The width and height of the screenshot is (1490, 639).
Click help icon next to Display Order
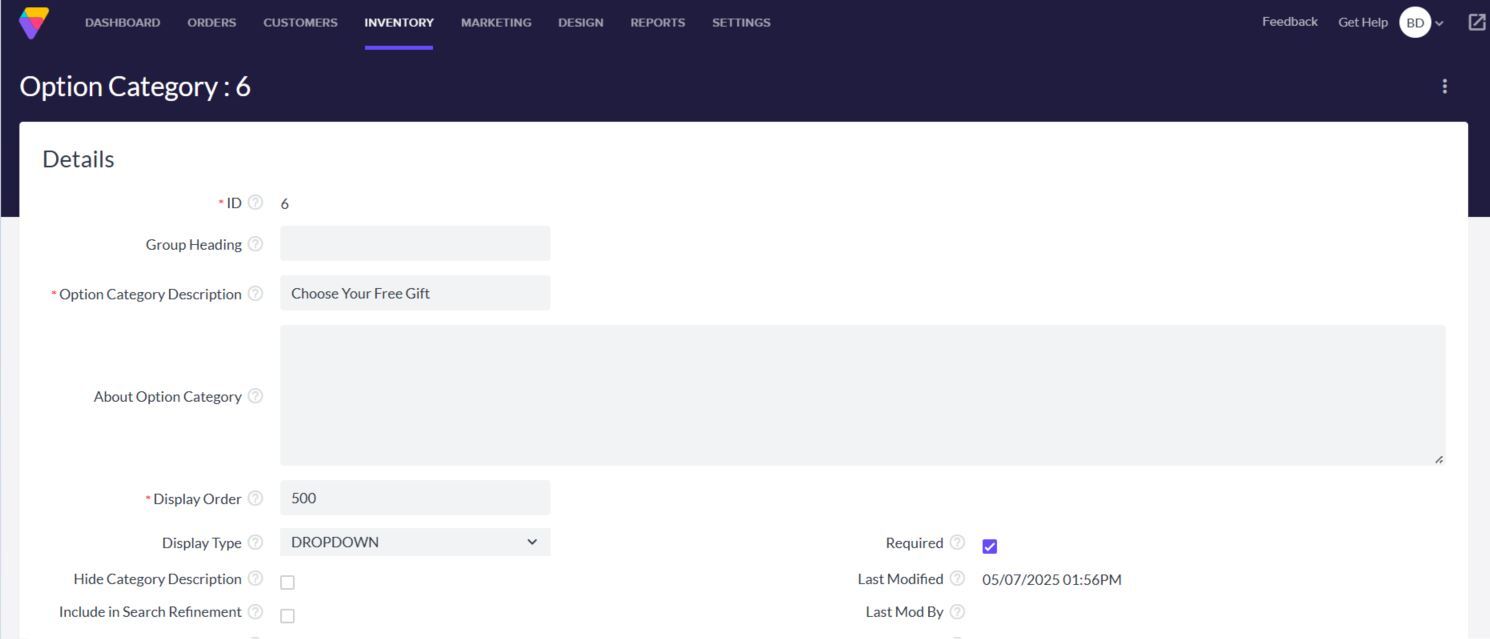pos(255,498)
